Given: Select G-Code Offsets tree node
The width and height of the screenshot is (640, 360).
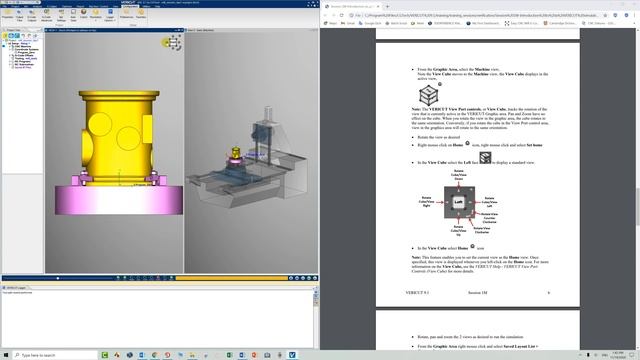Looking at the screenshot, I should [x=24, y=56].
